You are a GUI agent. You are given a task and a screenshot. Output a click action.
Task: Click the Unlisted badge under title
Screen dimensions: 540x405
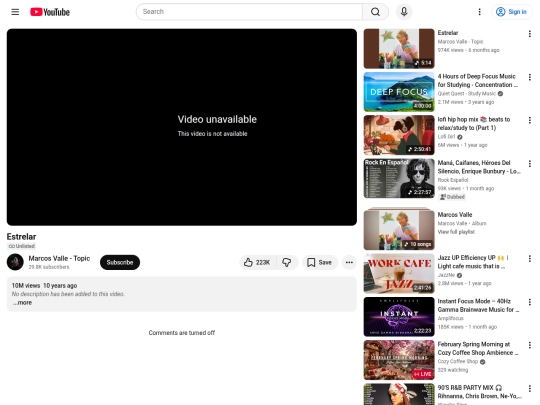point(21,246)
